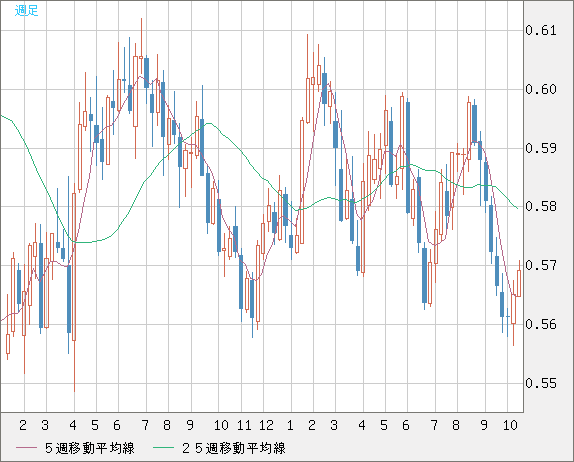
Task: Click the 0.61 price axis label
Action: click(541, 30)
